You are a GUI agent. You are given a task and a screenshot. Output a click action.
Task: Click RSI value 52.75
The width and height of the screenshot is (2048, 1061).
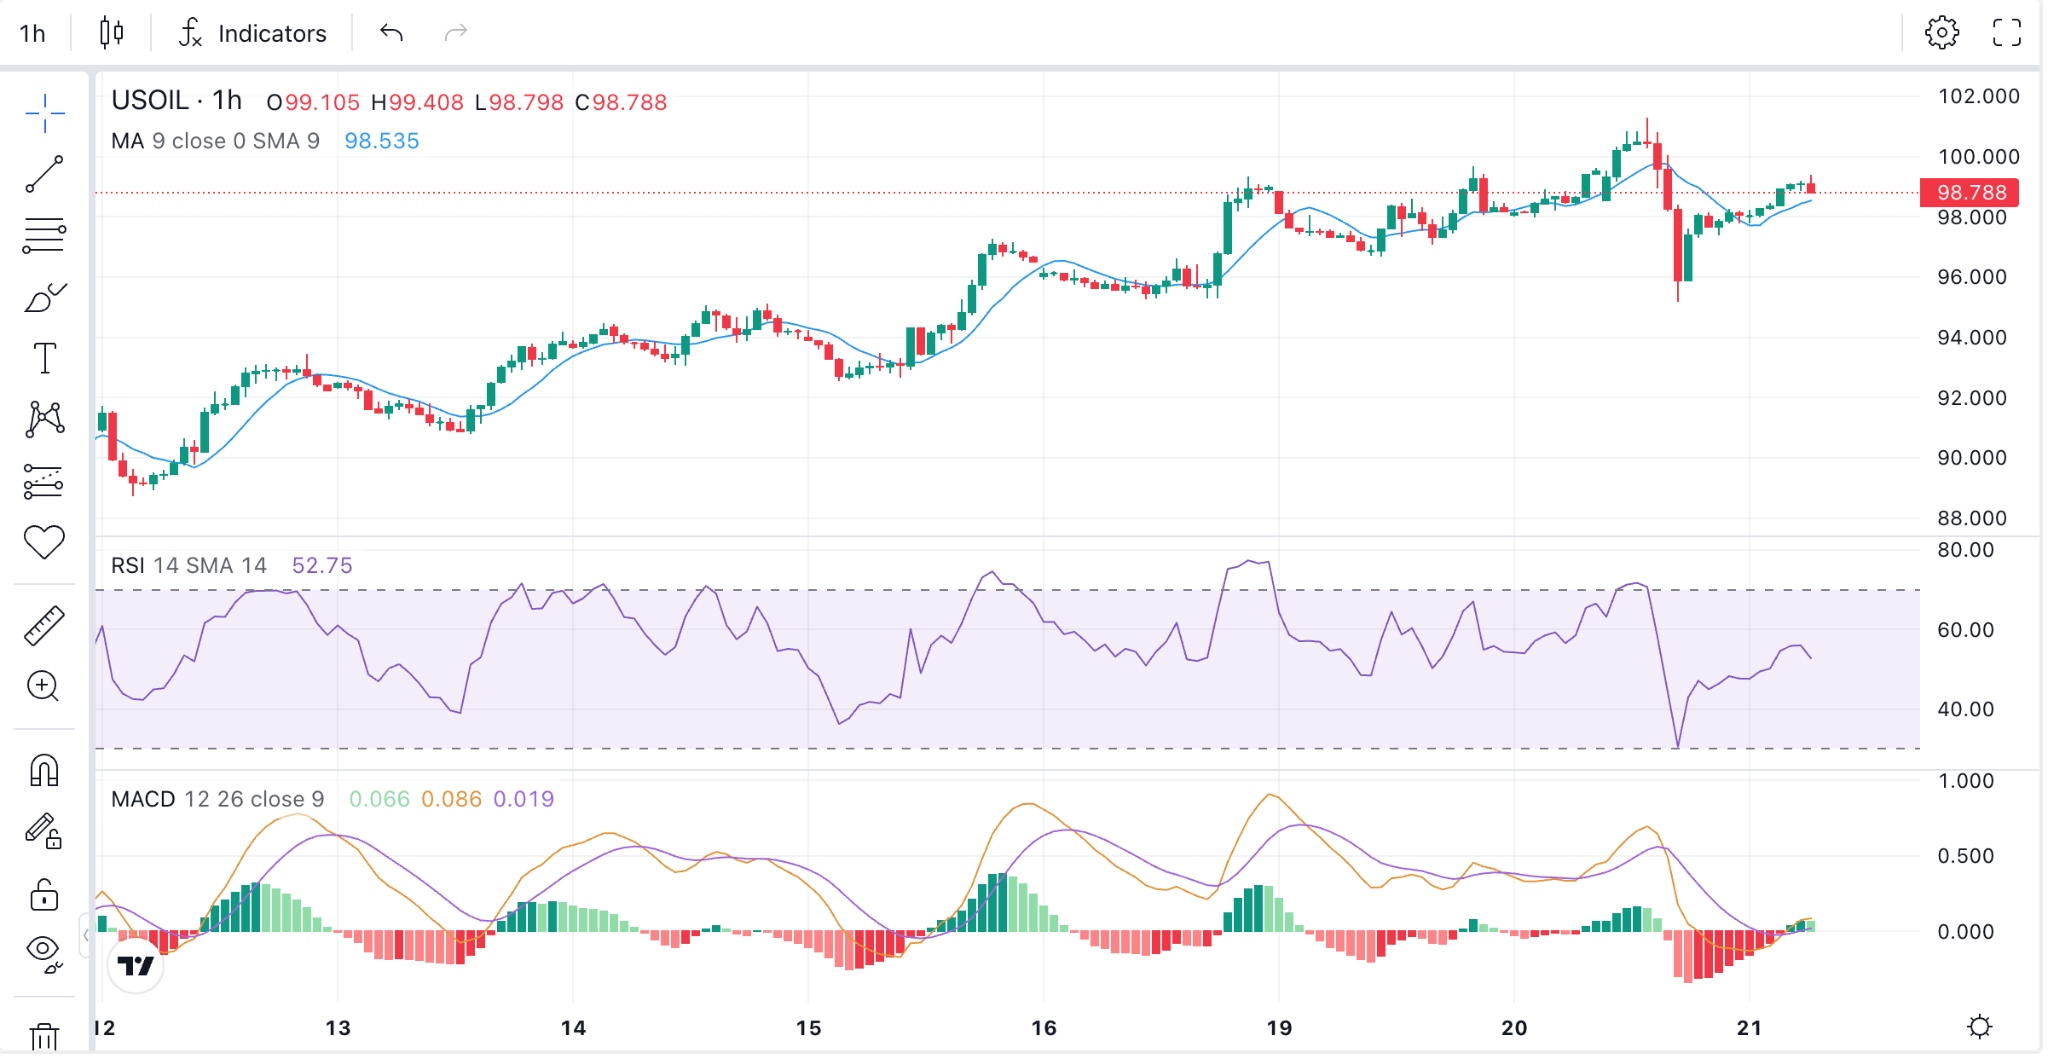pyautogui.click(x=322, y=566)
